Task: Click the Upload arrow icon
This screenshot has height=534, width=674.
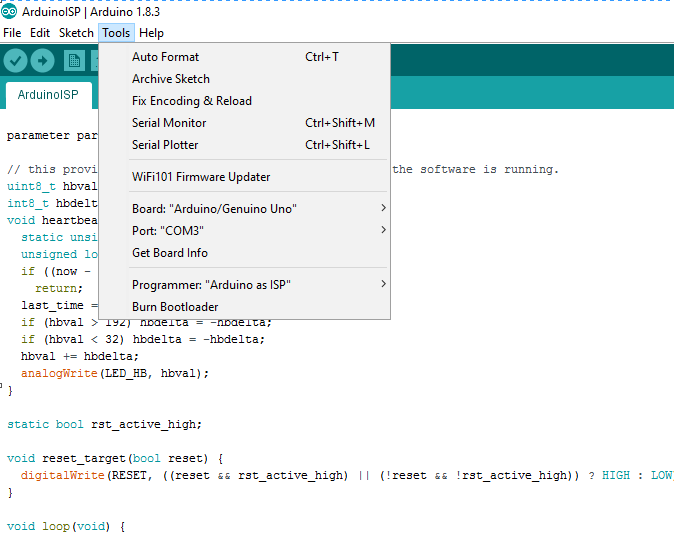Action: pos(43,61)
